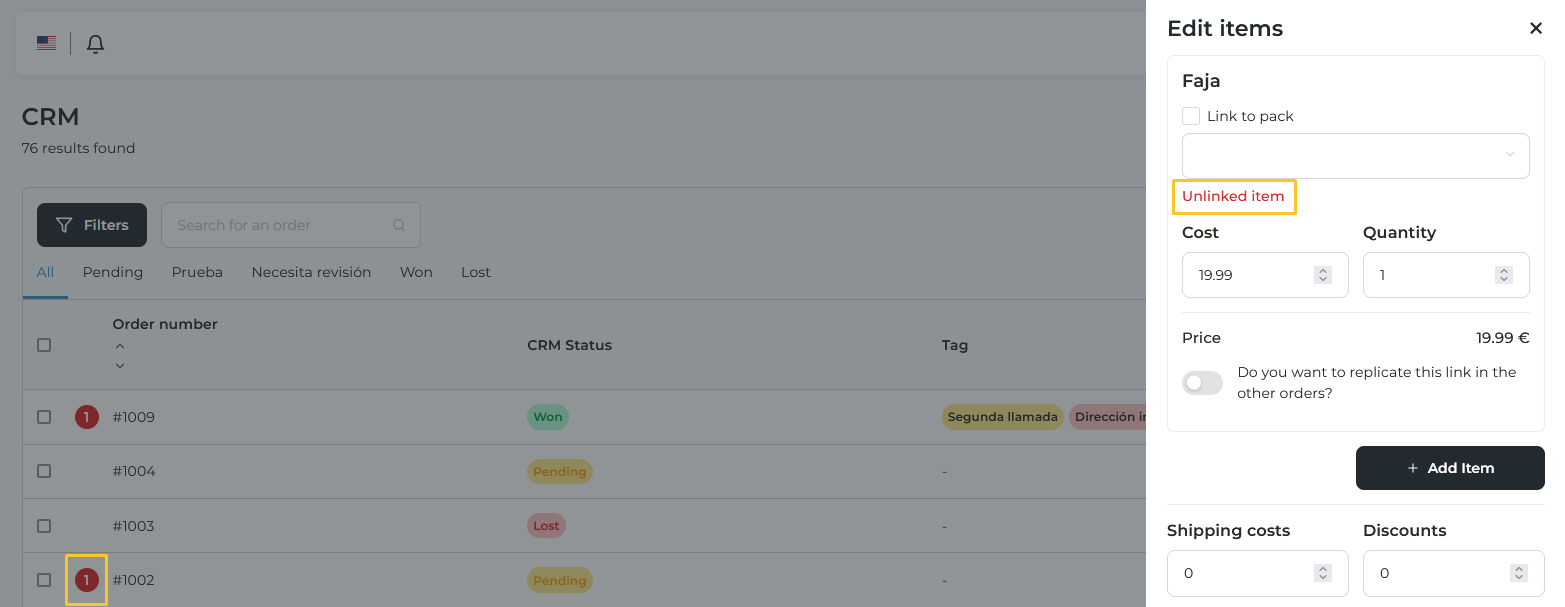Viewport: 1565px width, 607px height.
Task: Open the Filters button
Action: click(x=92, y=225)
